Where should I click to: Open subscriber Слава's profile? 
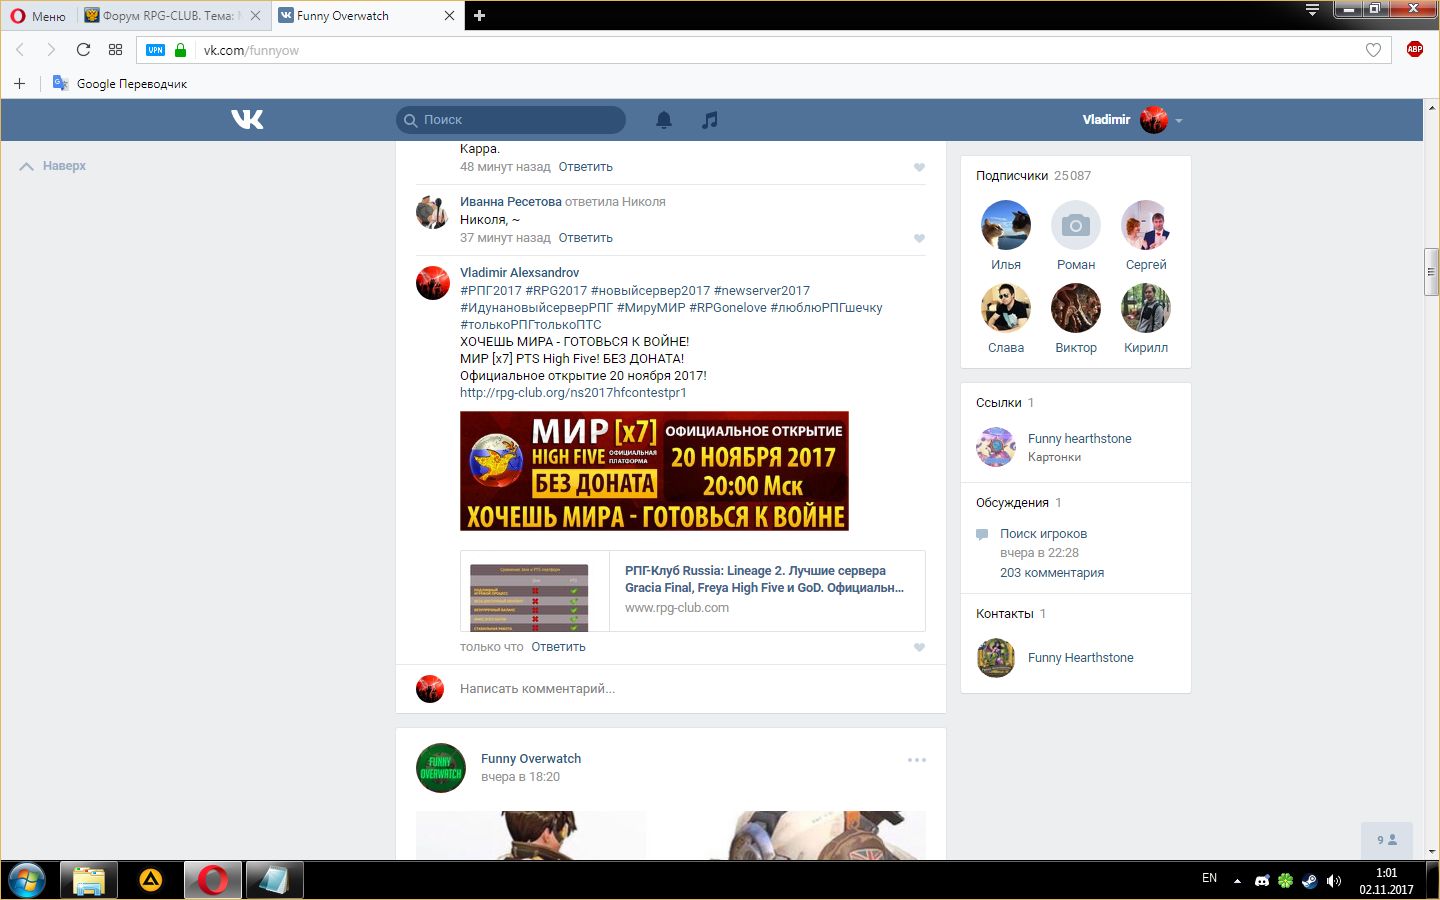click(x=1006, y=308)
